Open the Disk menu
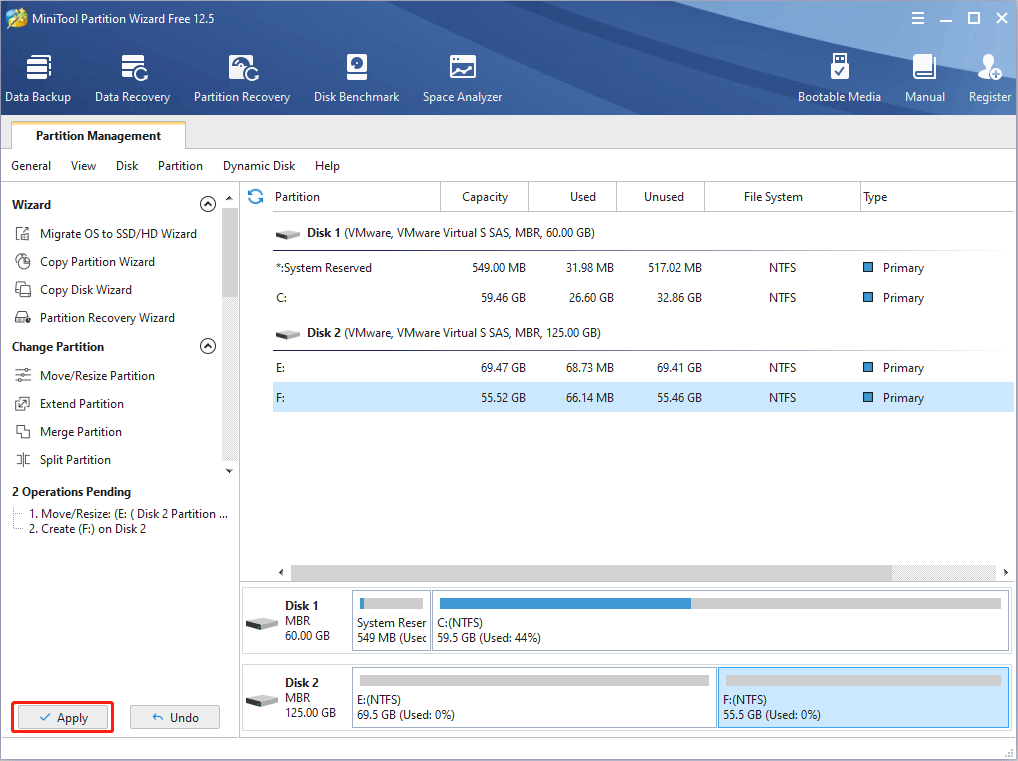1018x761 pixels. pos(127,166)
